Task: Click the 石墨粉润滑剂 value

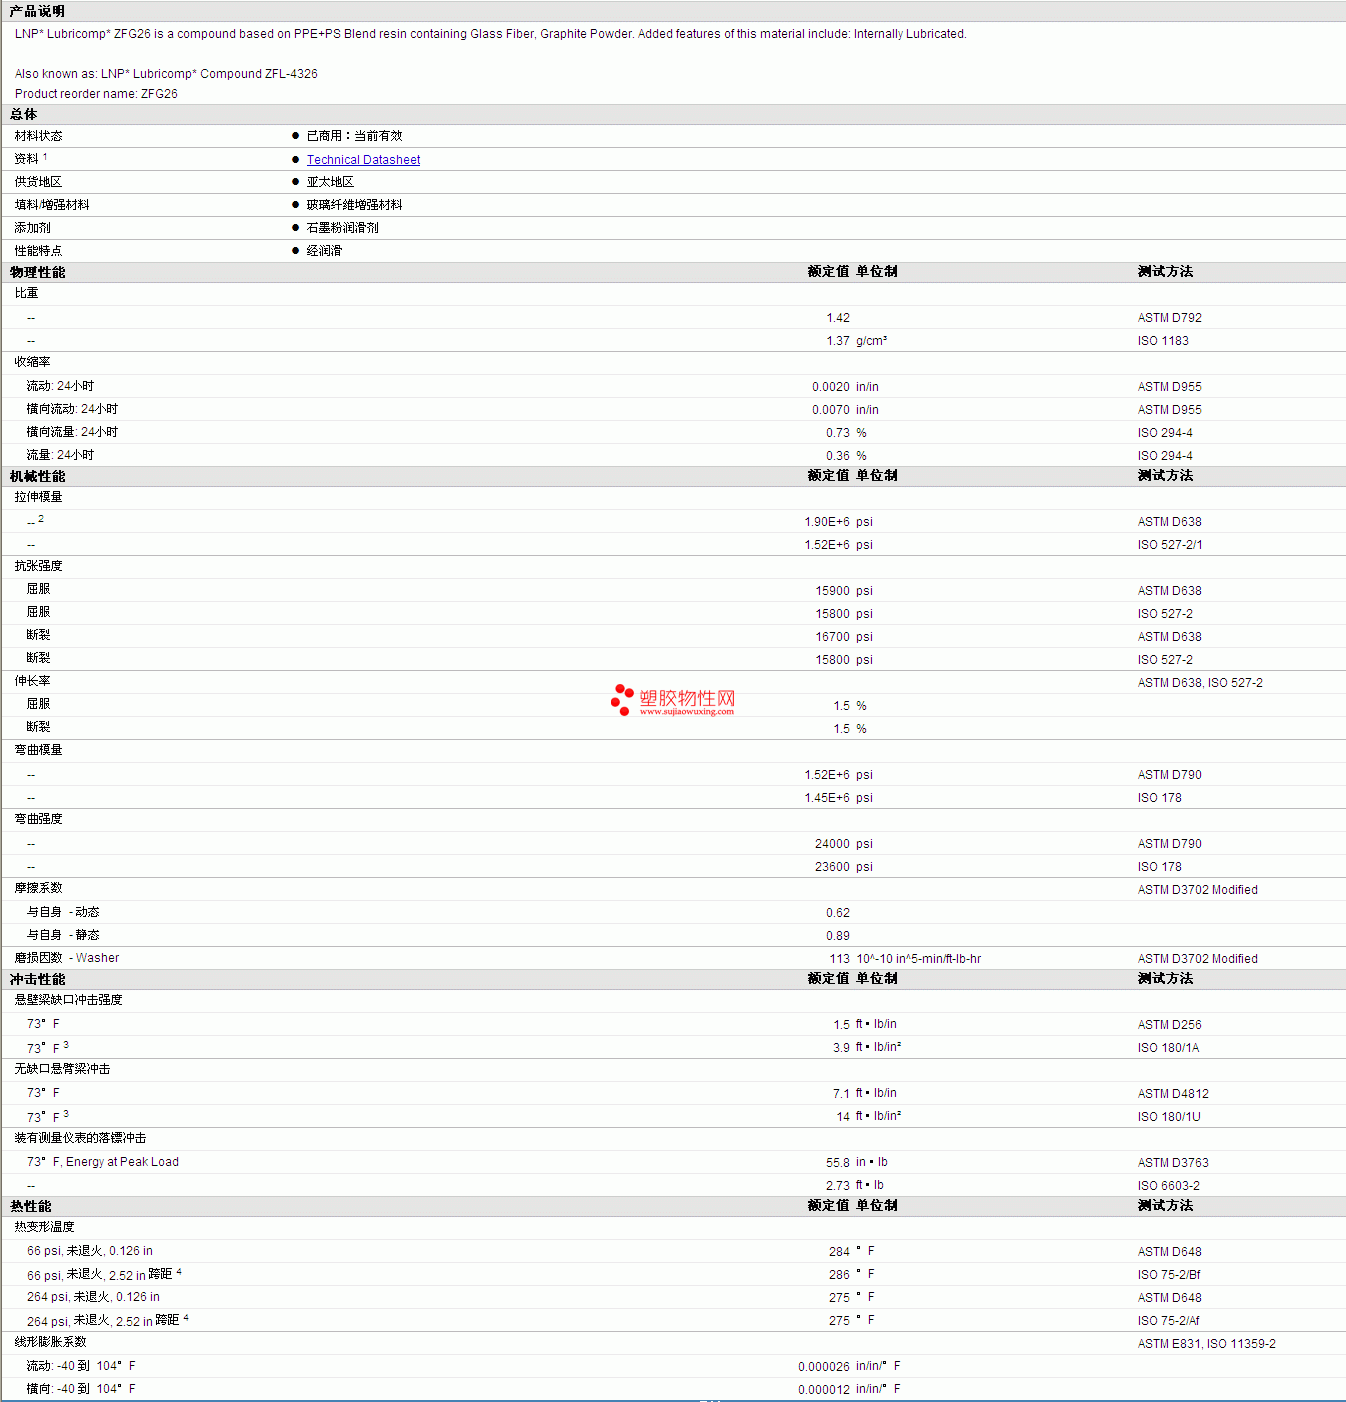Action: pyautogui.click(x=342, y=228)
